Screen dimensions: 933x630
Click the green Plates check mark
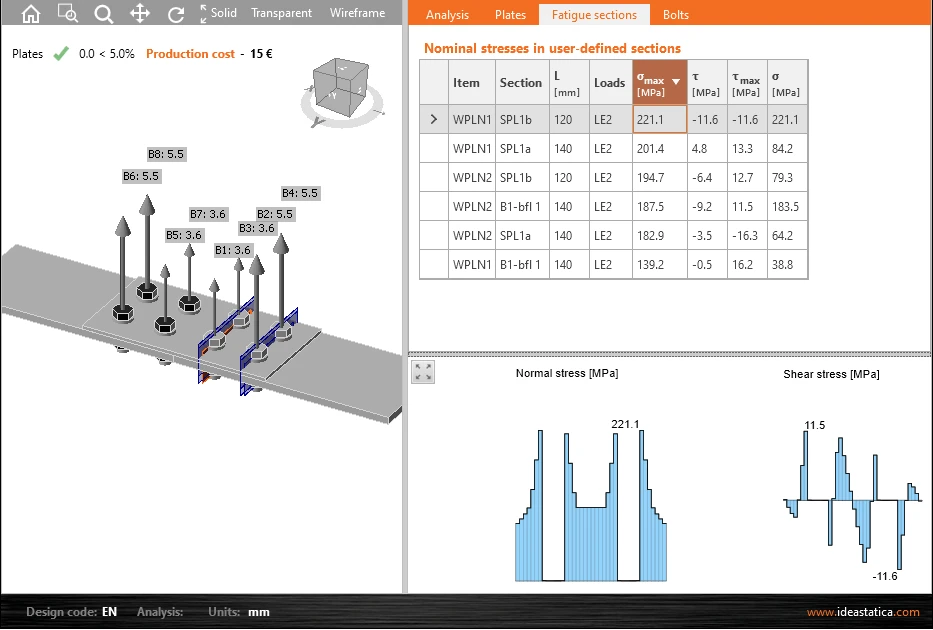click(61, 54)
